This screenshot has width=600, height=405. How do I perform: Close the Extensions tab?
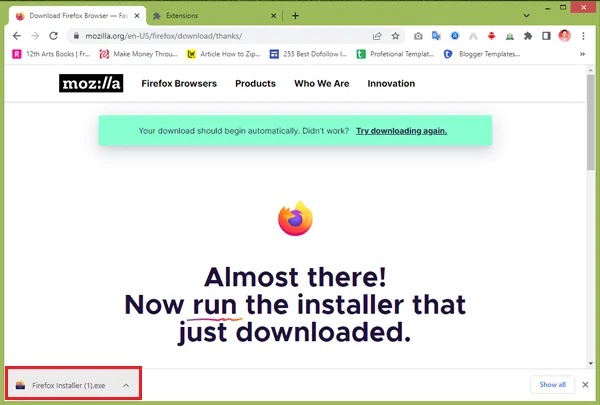pos(273,16)
